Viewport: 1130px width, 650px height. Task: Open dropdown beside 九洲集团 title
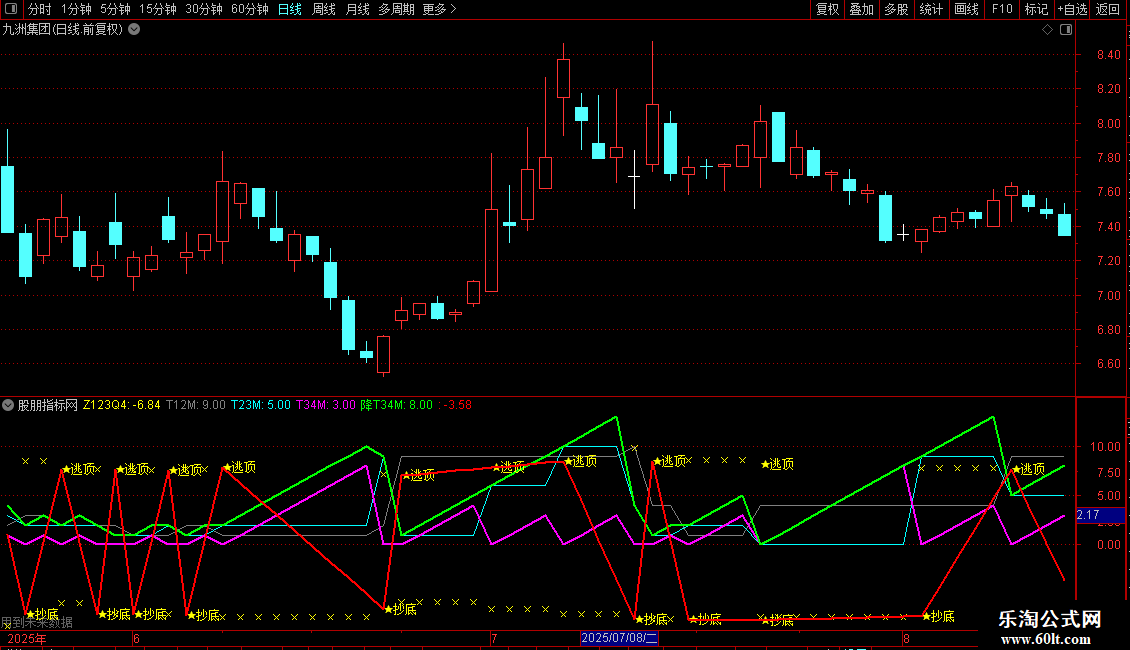pyautogui.click(x=134, y=29)
